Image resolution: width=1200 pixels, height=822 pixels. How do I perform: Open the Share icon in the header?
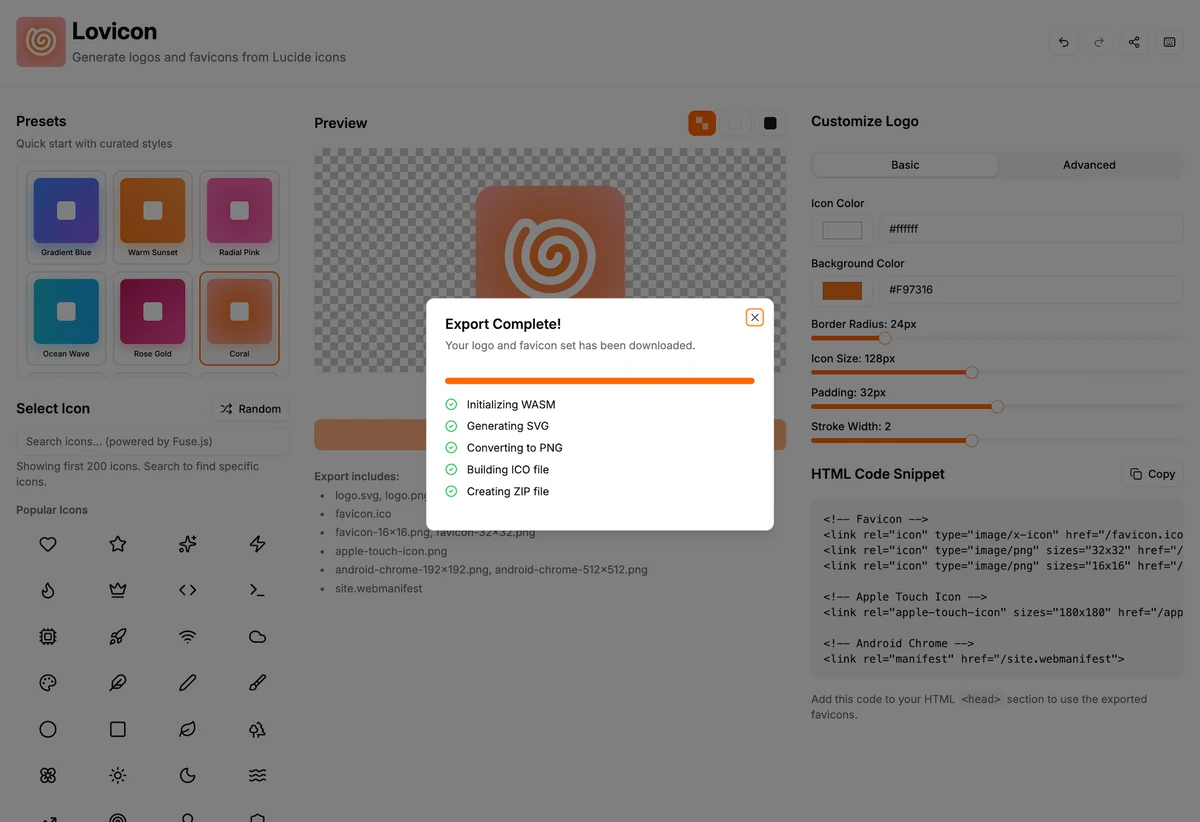(x=1134, y=42)
